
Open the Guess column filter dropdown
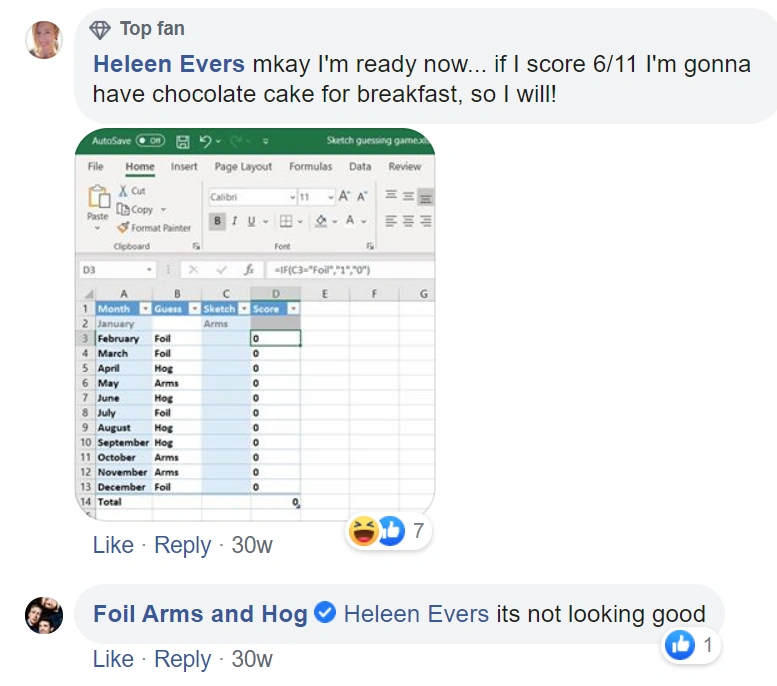pos(195,309)
